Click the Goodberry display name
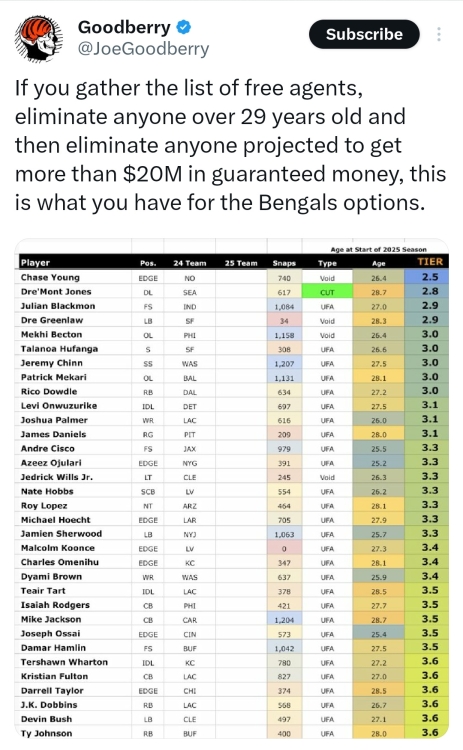Viewport: 463px width, 750px height. 124,27
